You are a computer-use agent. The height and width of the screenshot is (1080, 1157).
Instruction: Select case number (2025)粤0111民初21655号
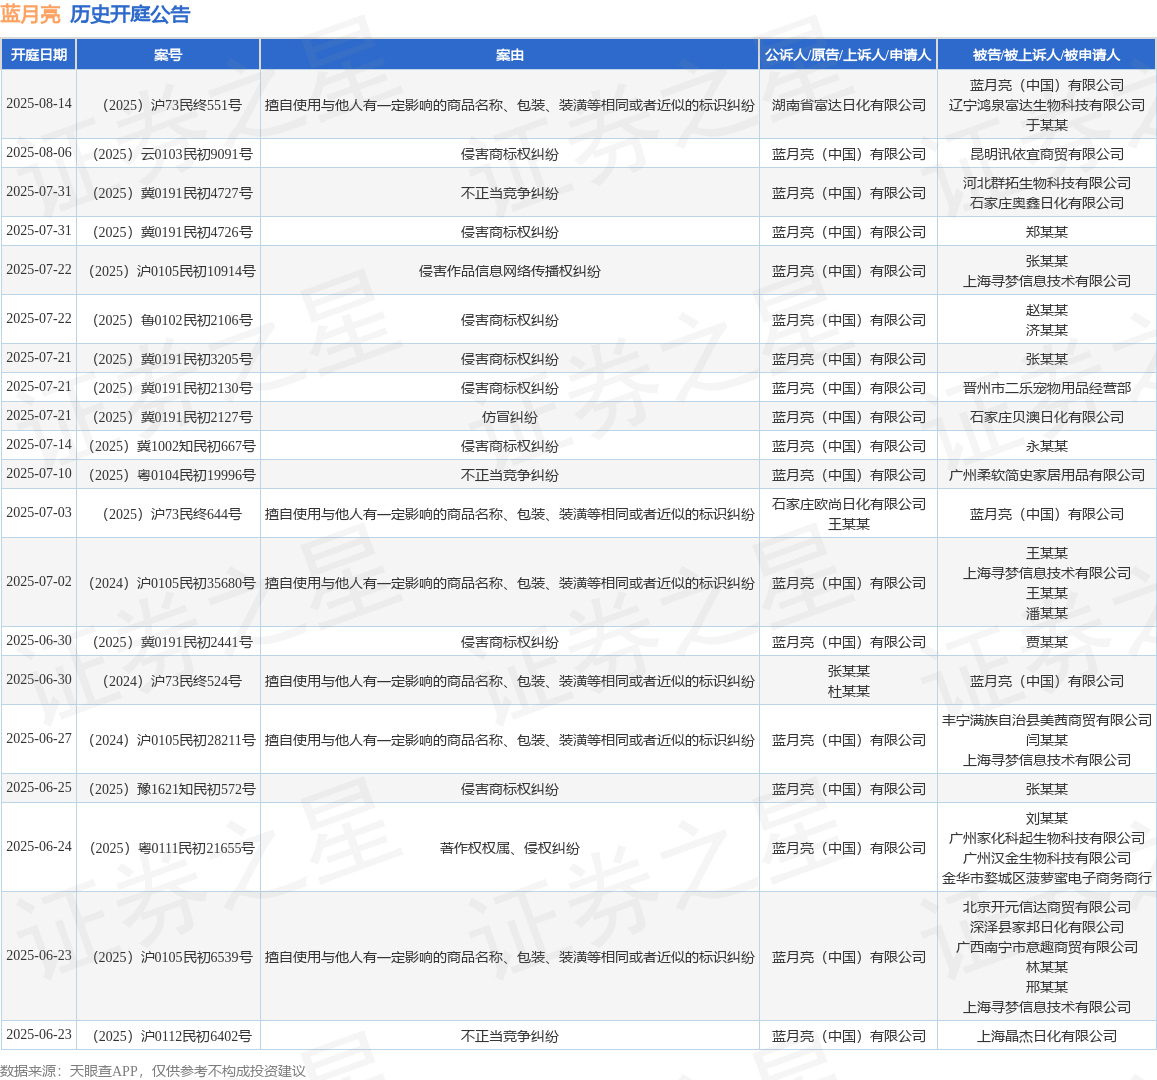(x=172, y=848)
